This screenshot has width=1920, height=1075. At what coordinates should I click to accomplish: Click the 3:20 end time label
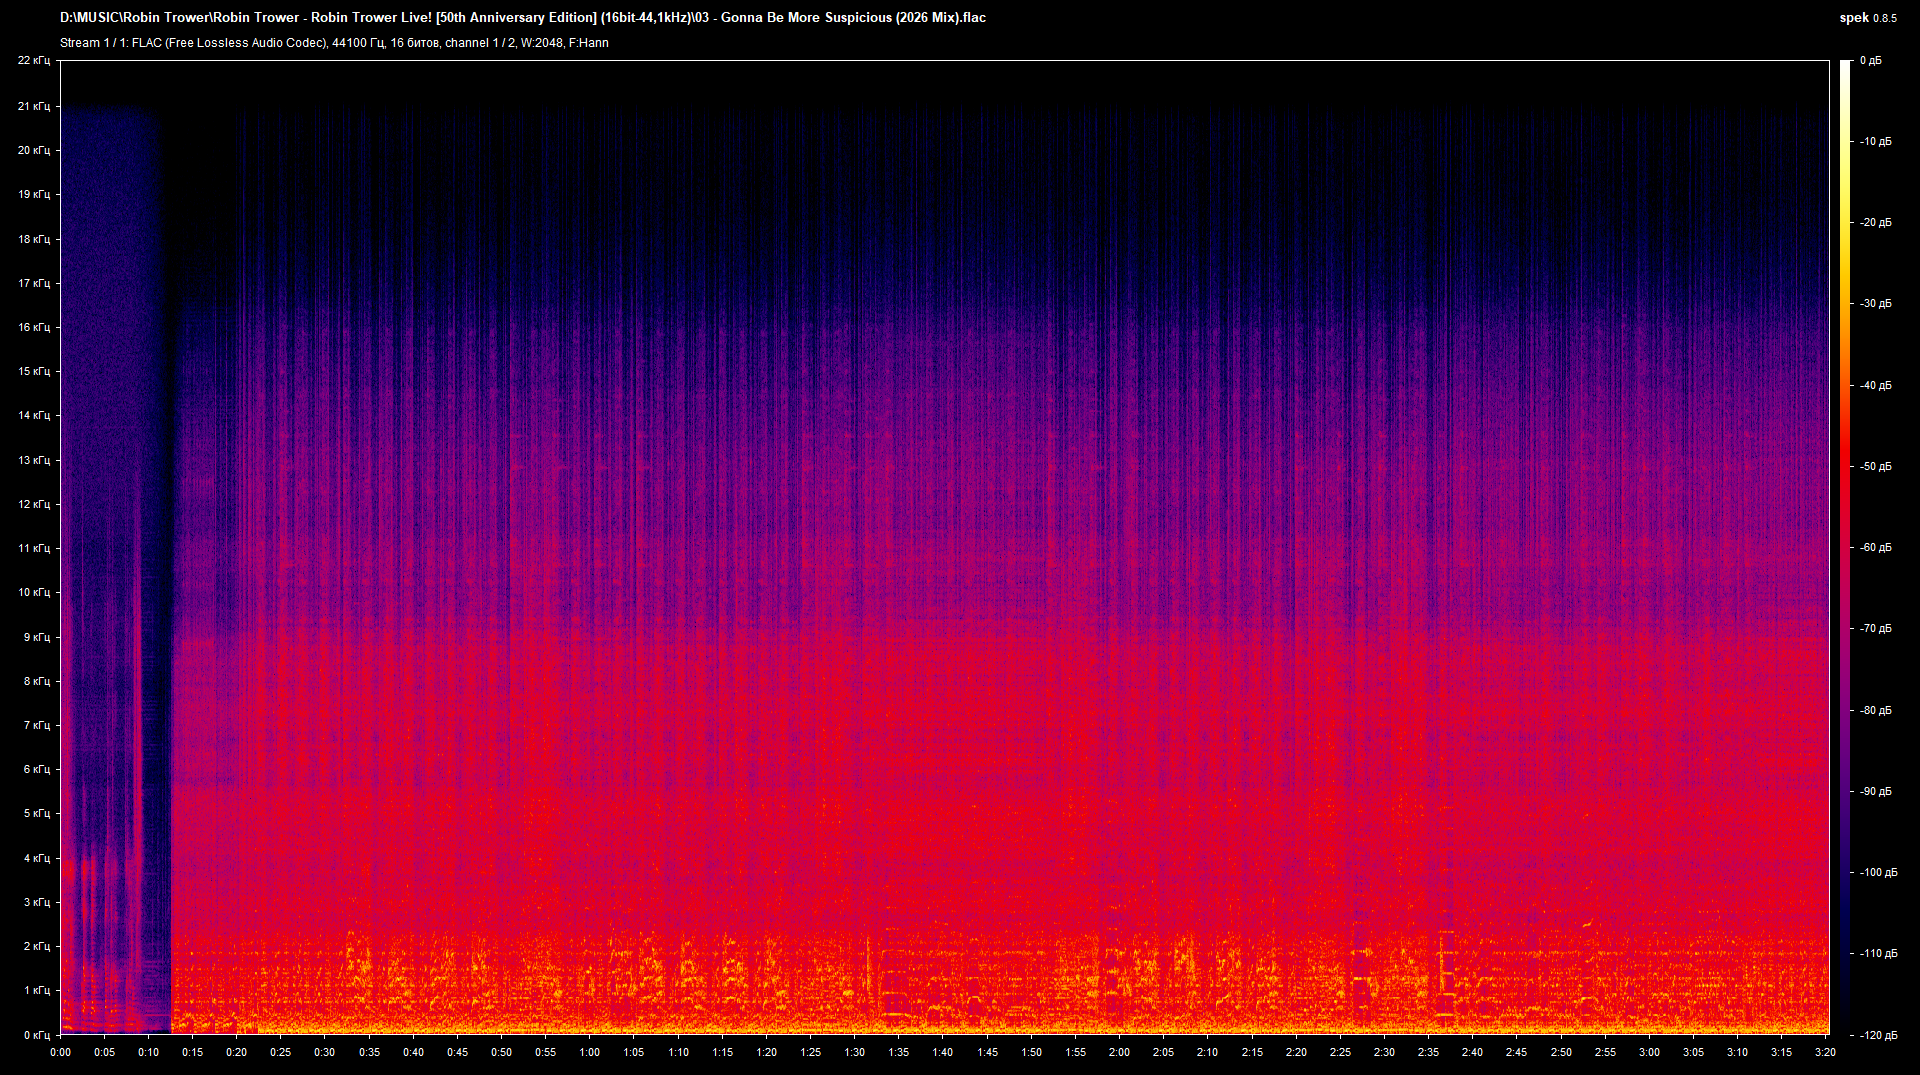(1825, 1052)
